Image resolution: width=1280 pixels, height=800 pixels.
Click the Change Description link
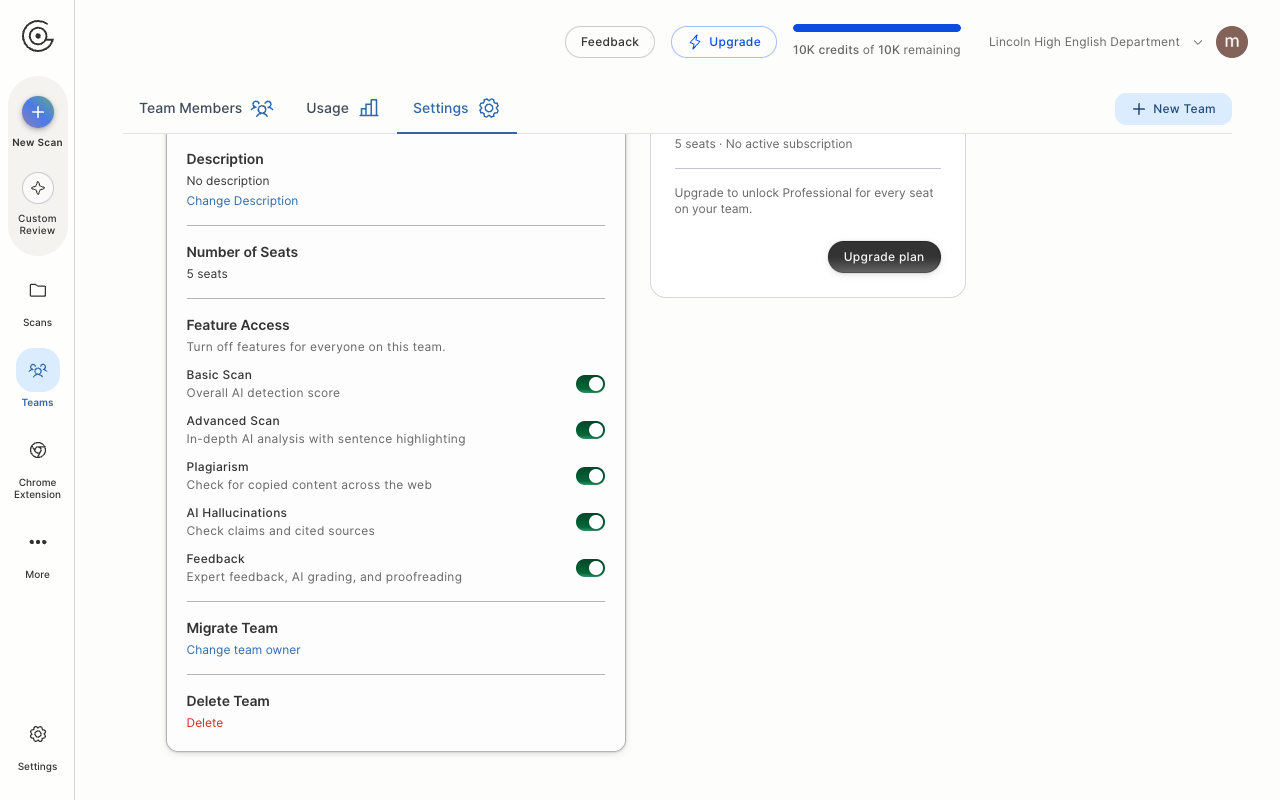click(242, 201)
